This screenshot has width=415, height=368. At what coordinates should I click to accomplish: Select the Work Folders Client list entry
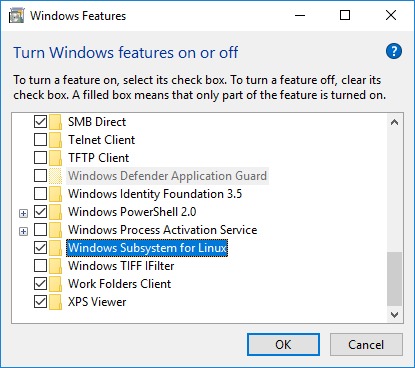tap(119, 284)
